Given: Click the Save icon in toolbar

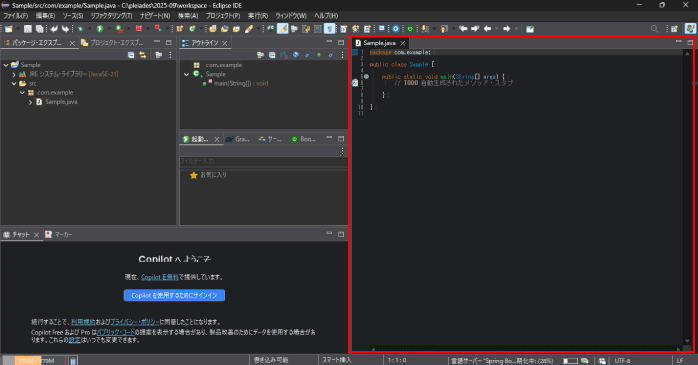Looking at the screenshot, I should [x=28, y=29].
